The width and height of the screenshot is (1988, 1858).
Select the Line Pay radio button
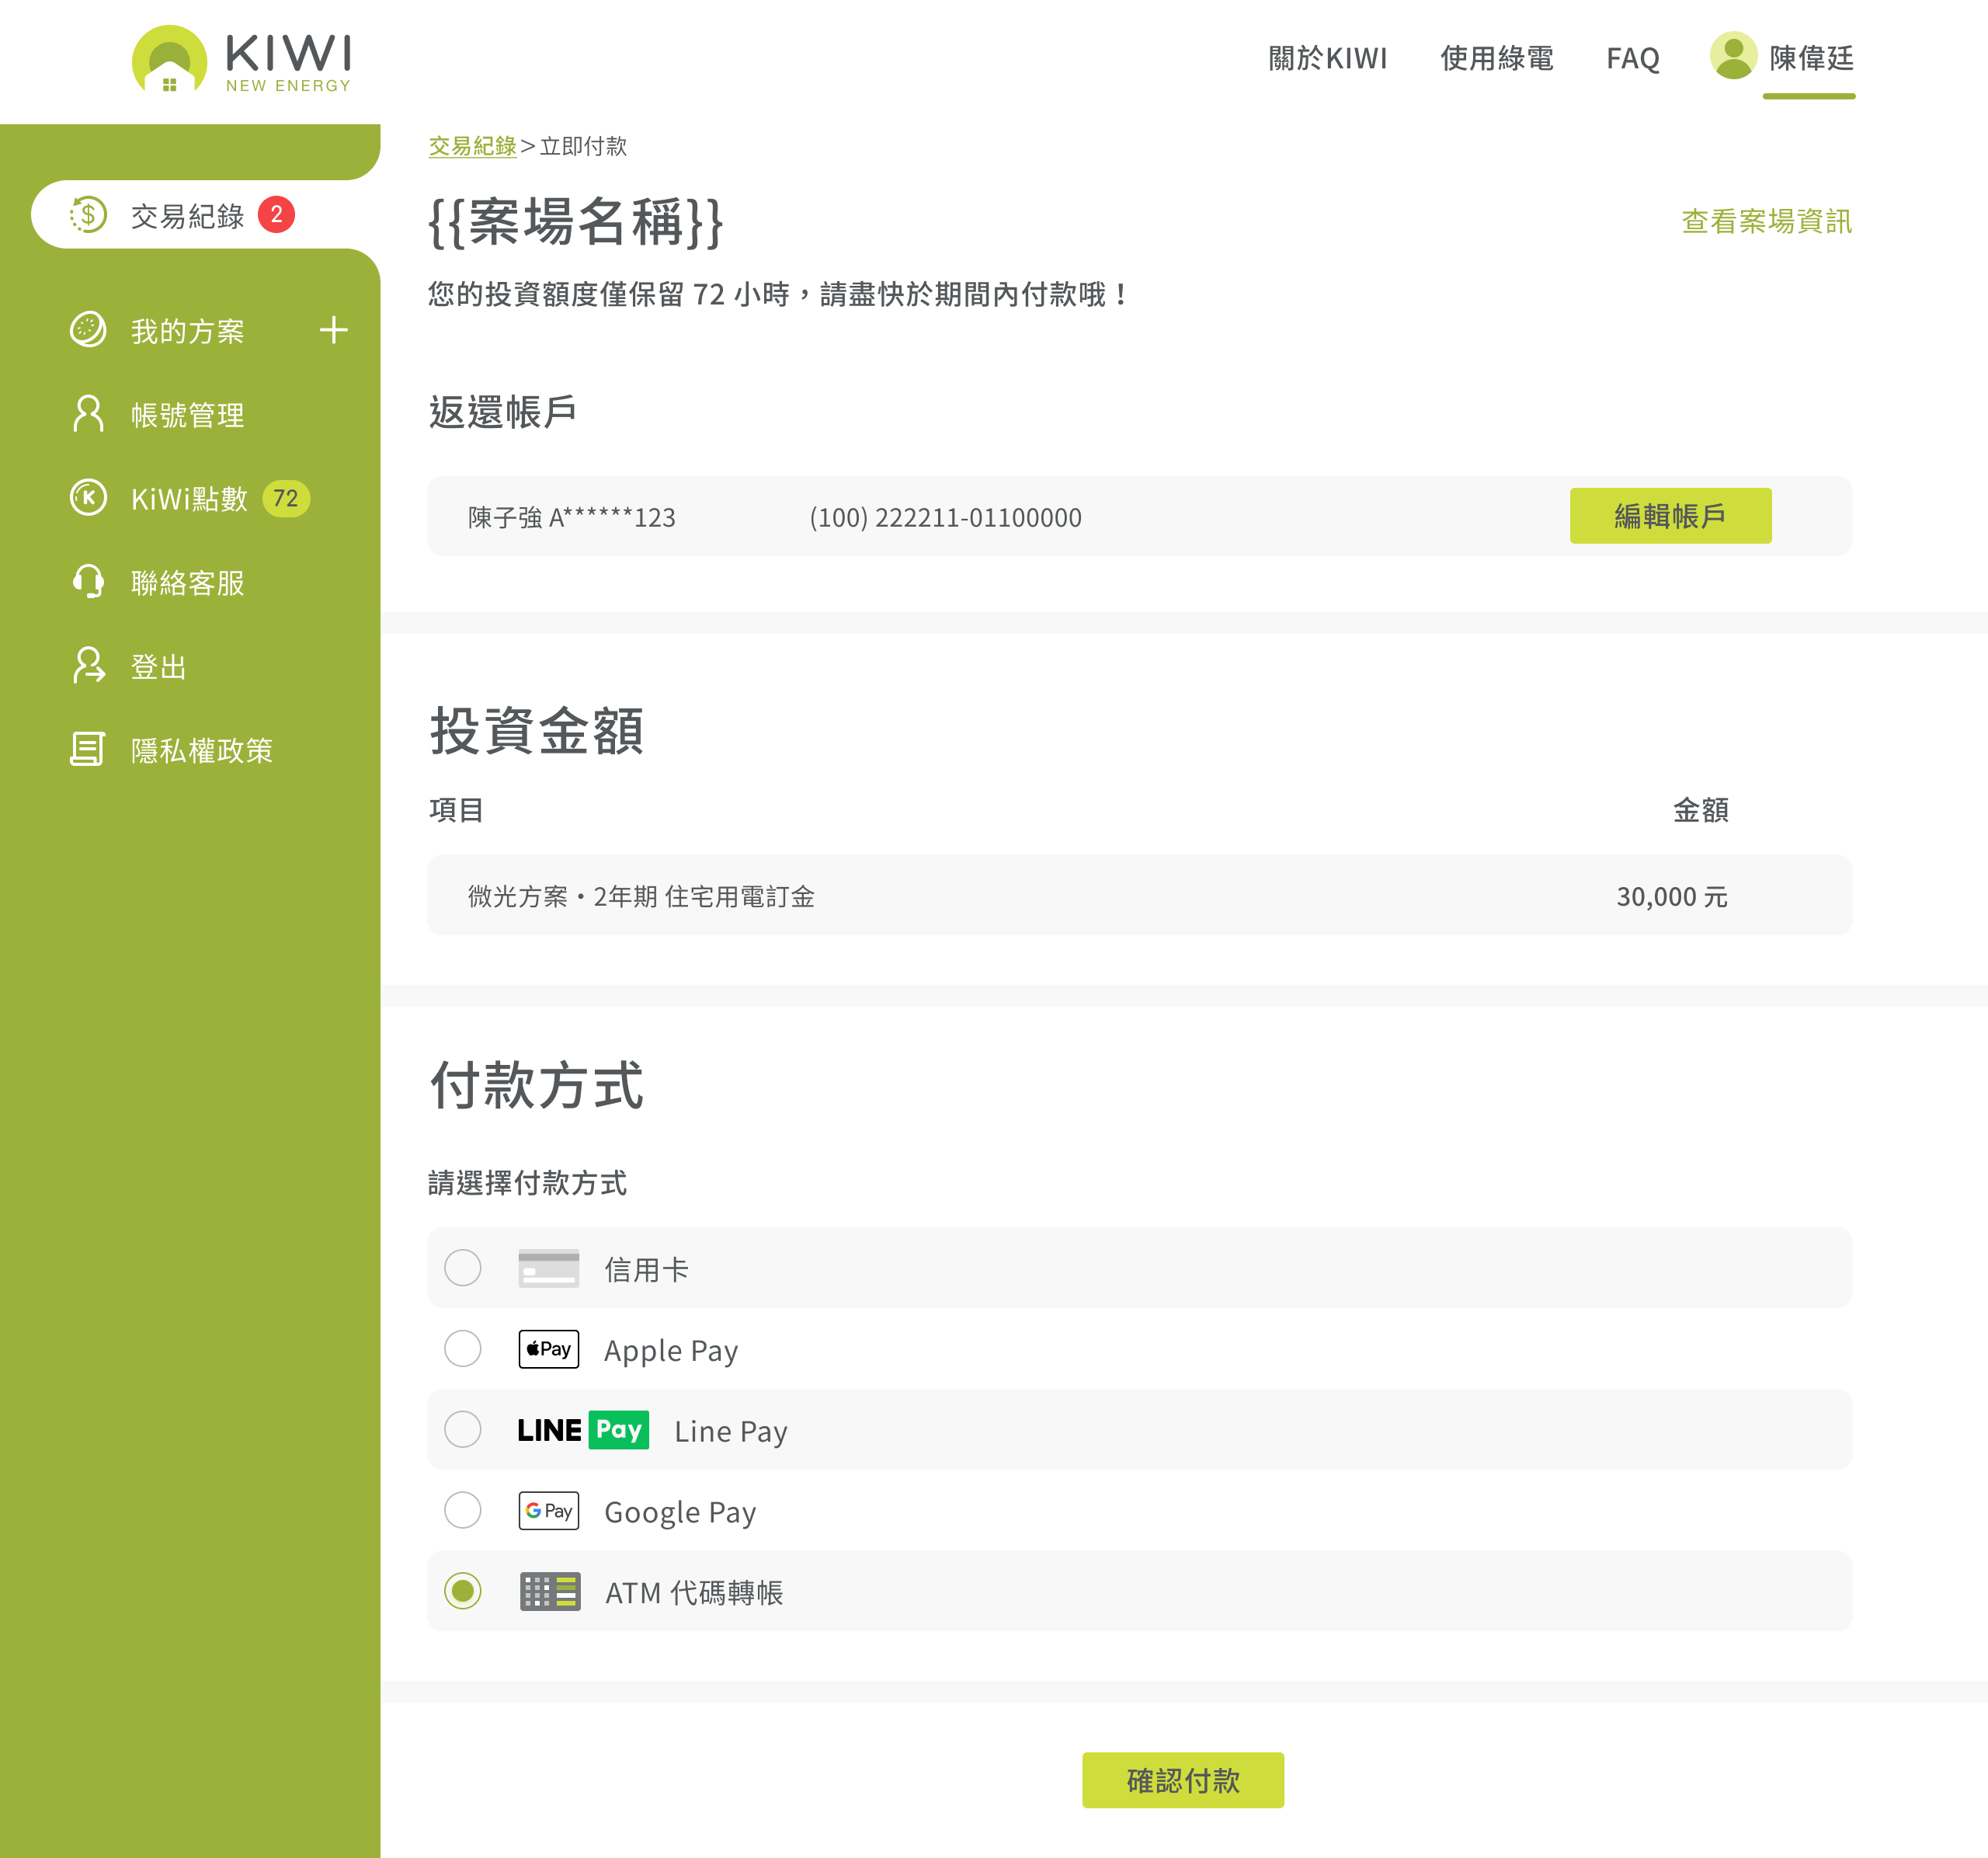(463, 1430)
